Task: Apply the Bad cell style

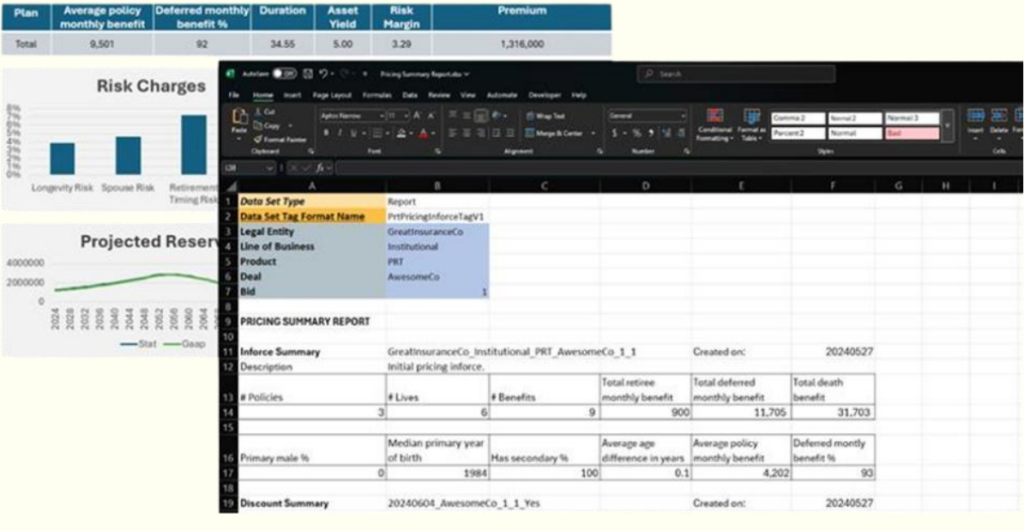Action: pyautogui.click(x=911, y=133)
